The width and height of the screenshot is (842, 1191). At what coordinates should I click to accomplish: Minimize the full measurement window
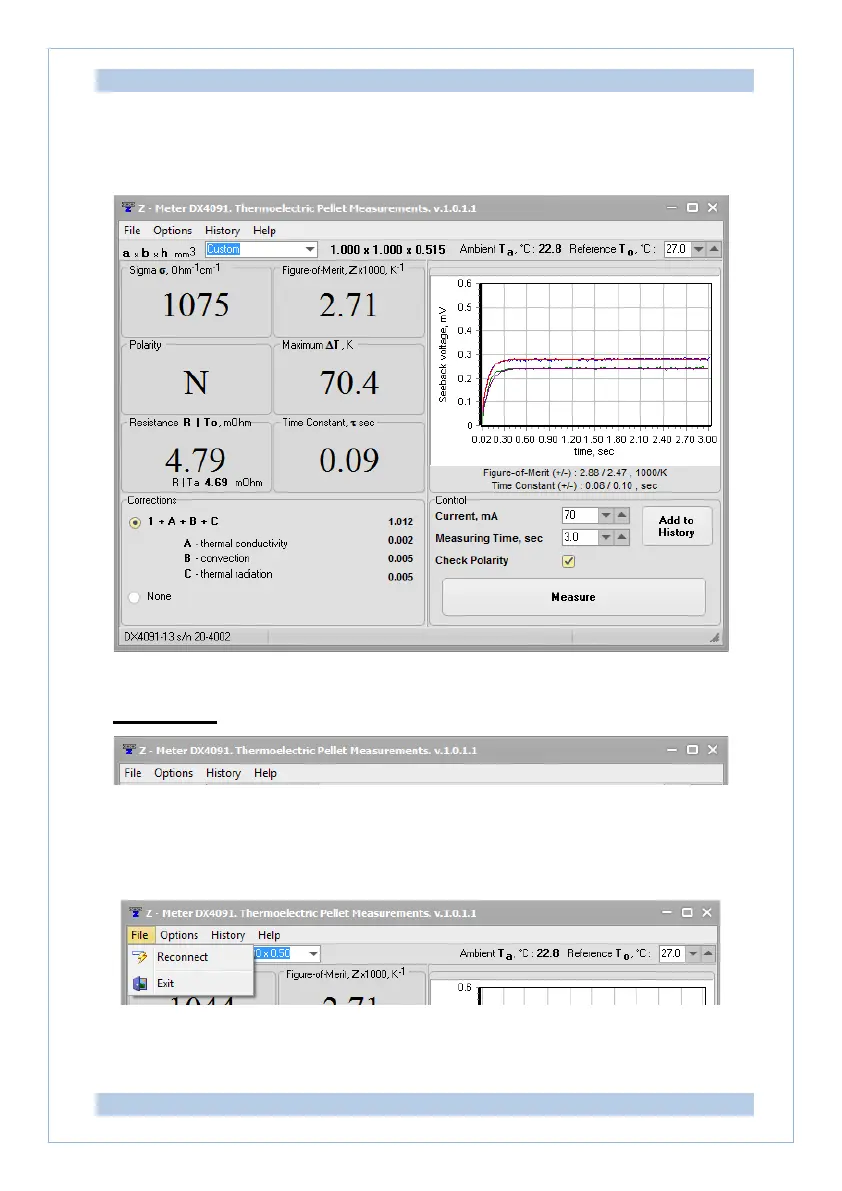[671, 207]
